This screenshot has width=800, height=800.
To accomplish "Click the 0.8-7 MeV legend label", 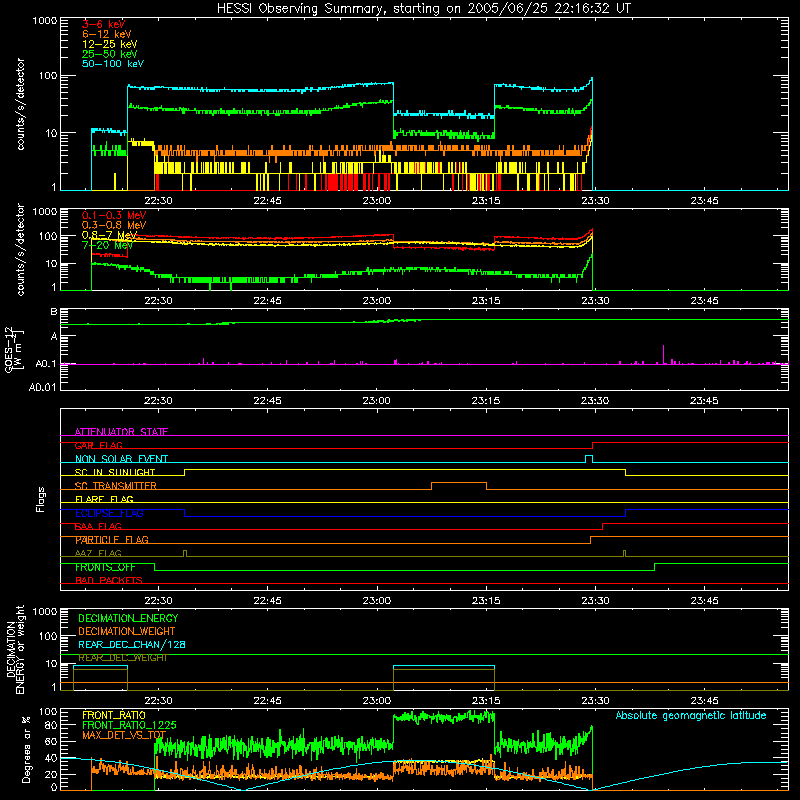I will [x=109, y=235].
